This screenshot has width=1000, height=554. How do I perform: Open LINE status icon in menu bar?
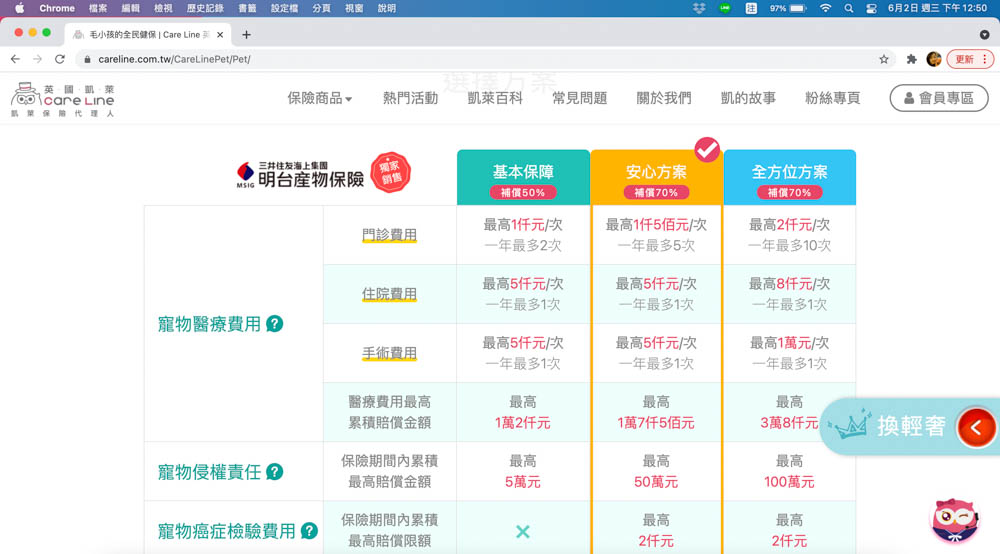pyautogui.click(x=725, y=8)
